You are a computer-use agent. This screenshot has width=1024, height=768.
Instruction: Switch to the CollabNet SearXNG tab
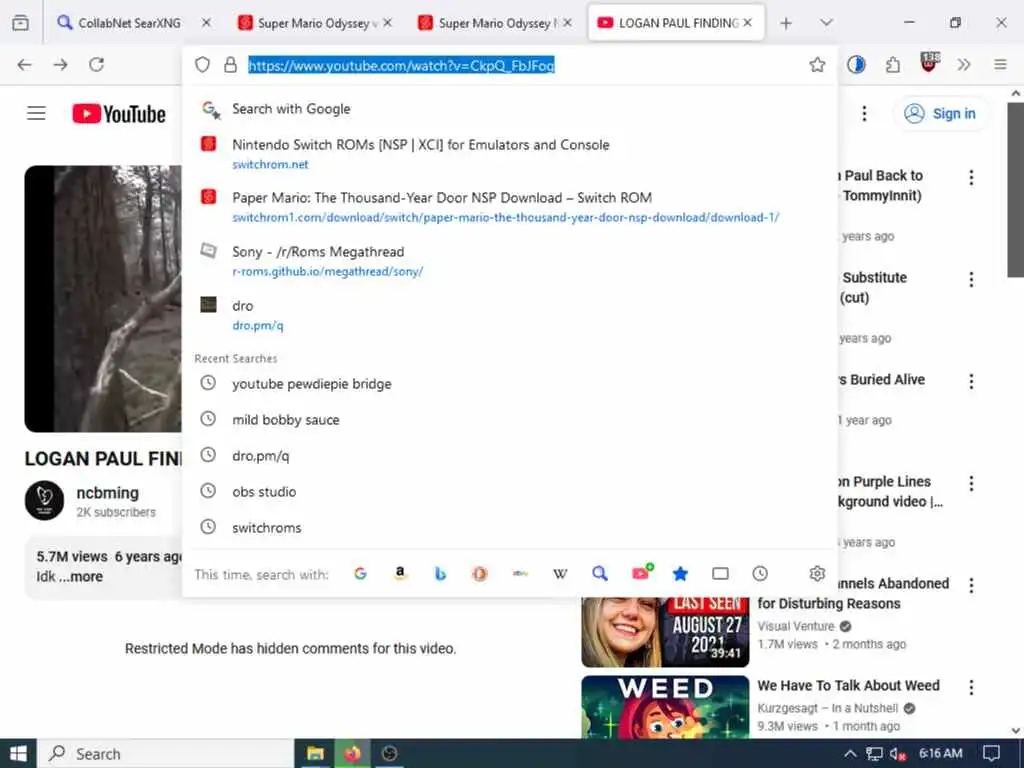129,23
